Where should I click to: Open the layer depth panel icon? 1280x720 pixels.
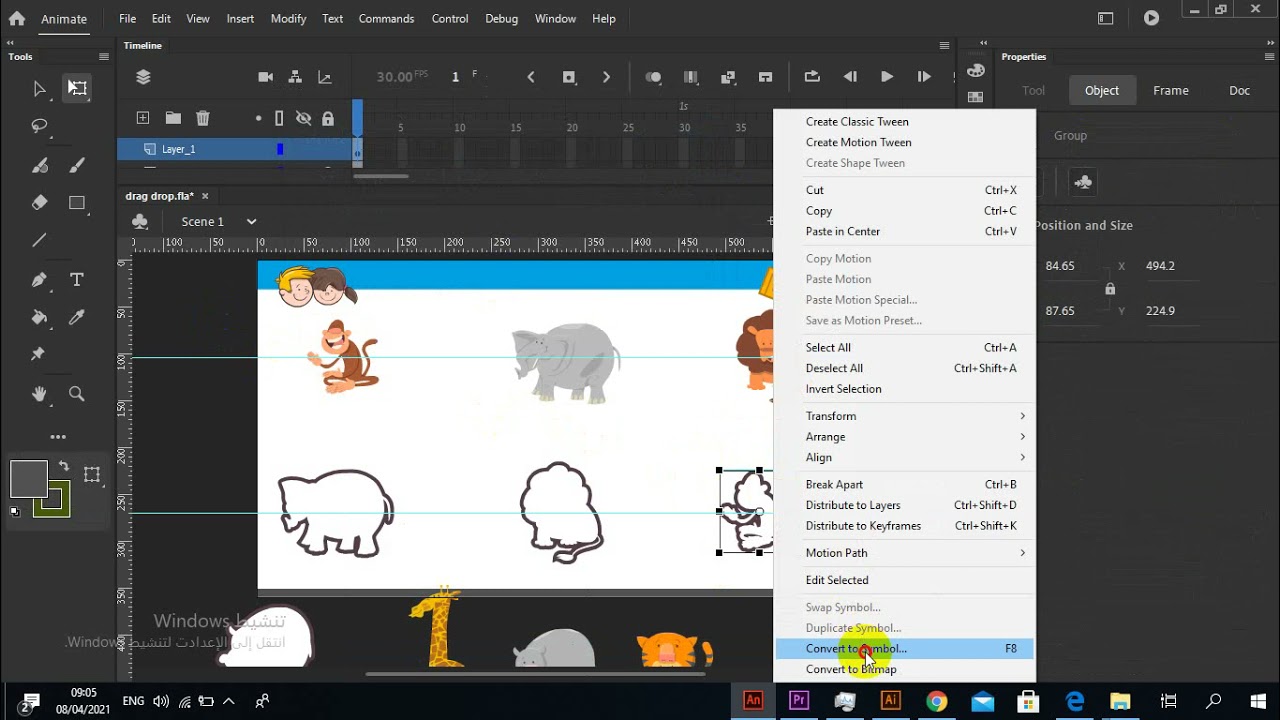pyautogui.click(x=325, y=77)
